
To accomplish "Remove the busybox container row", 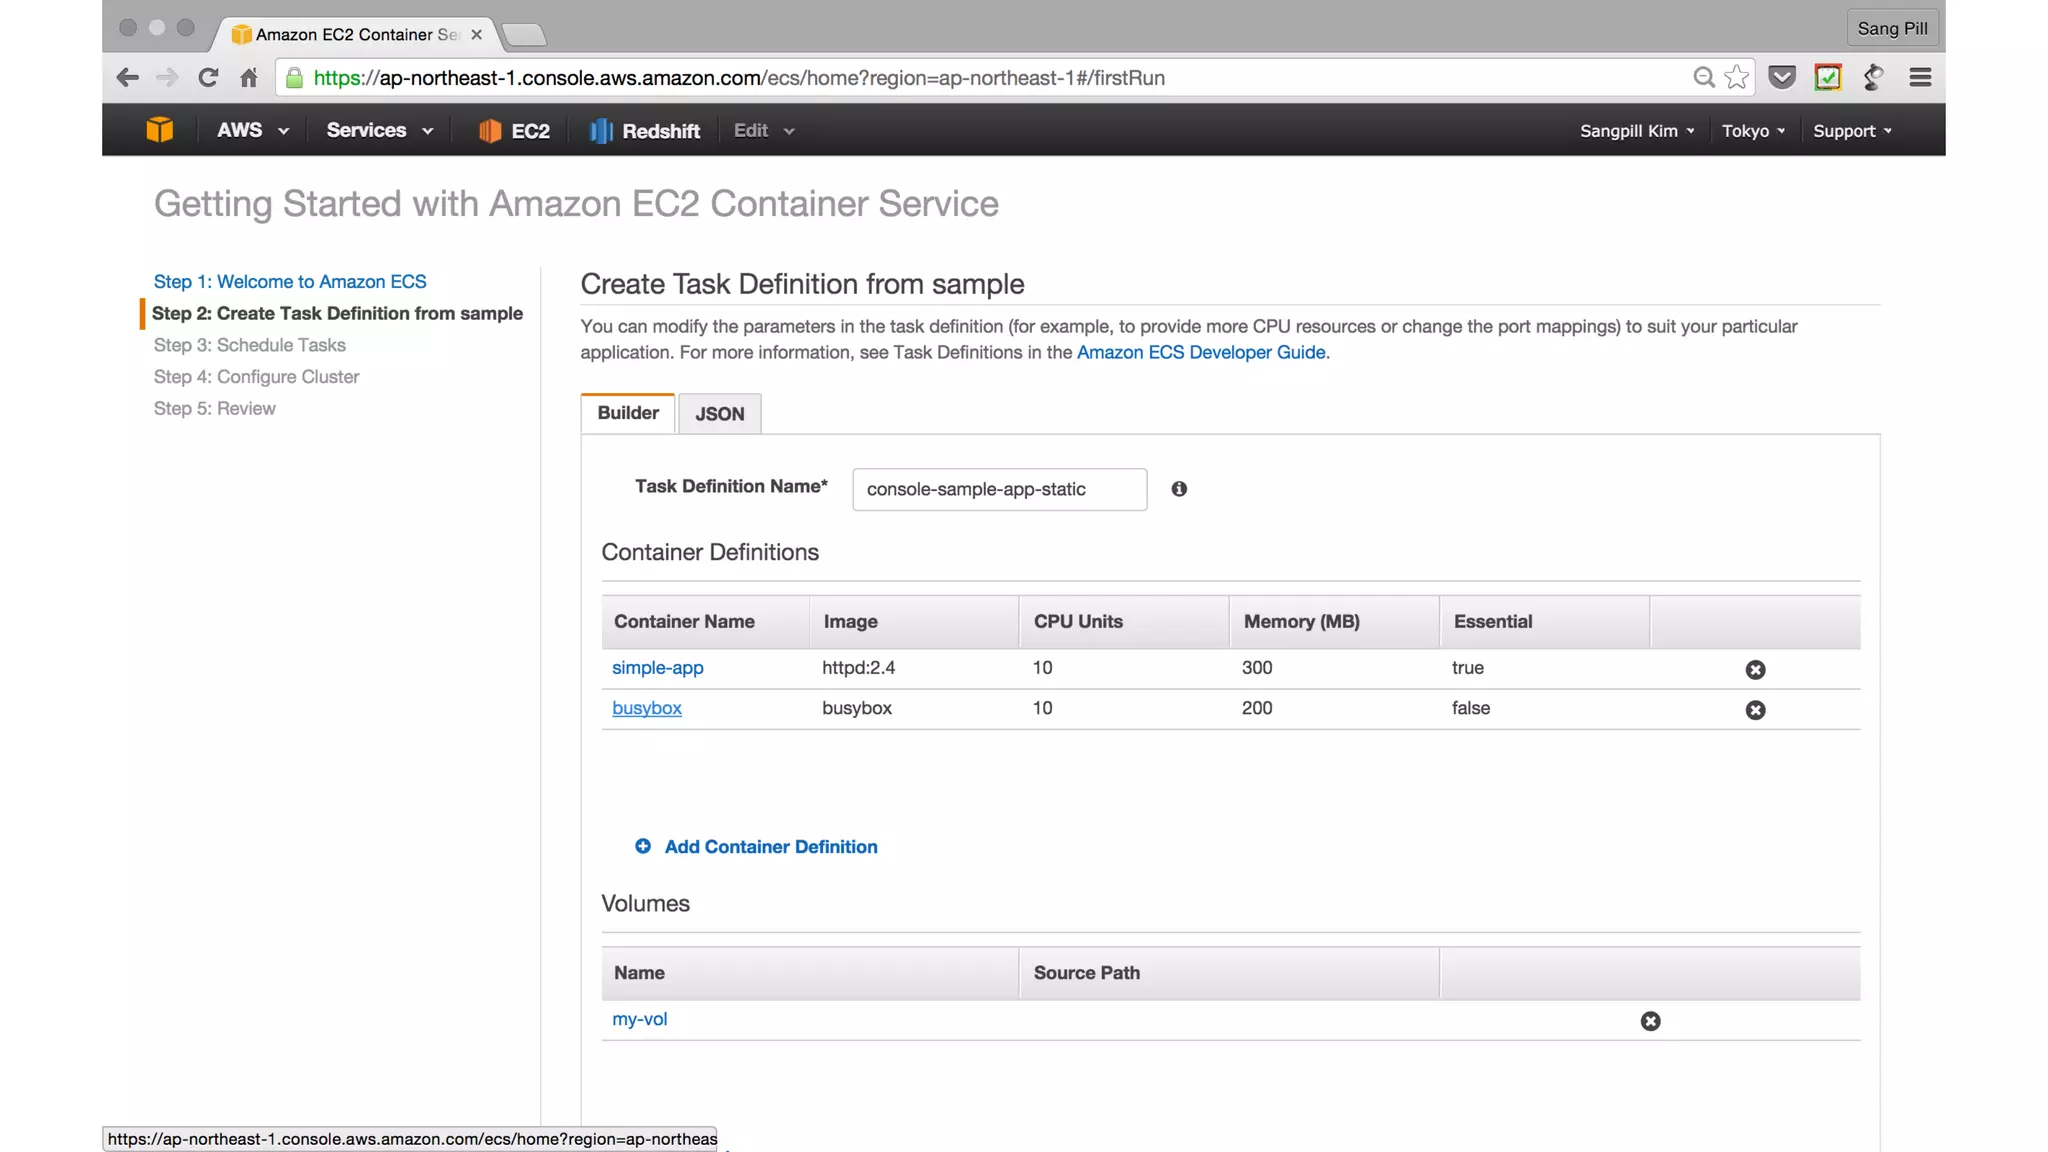I will 1755,710.
